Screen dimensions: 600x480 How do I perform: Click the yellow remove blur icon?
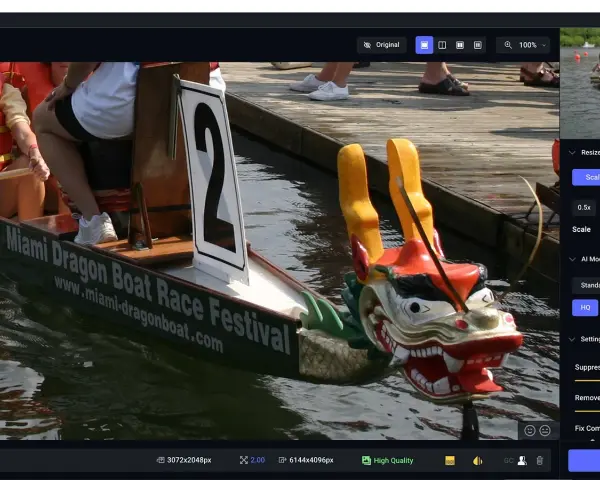(x=478, y=460)
